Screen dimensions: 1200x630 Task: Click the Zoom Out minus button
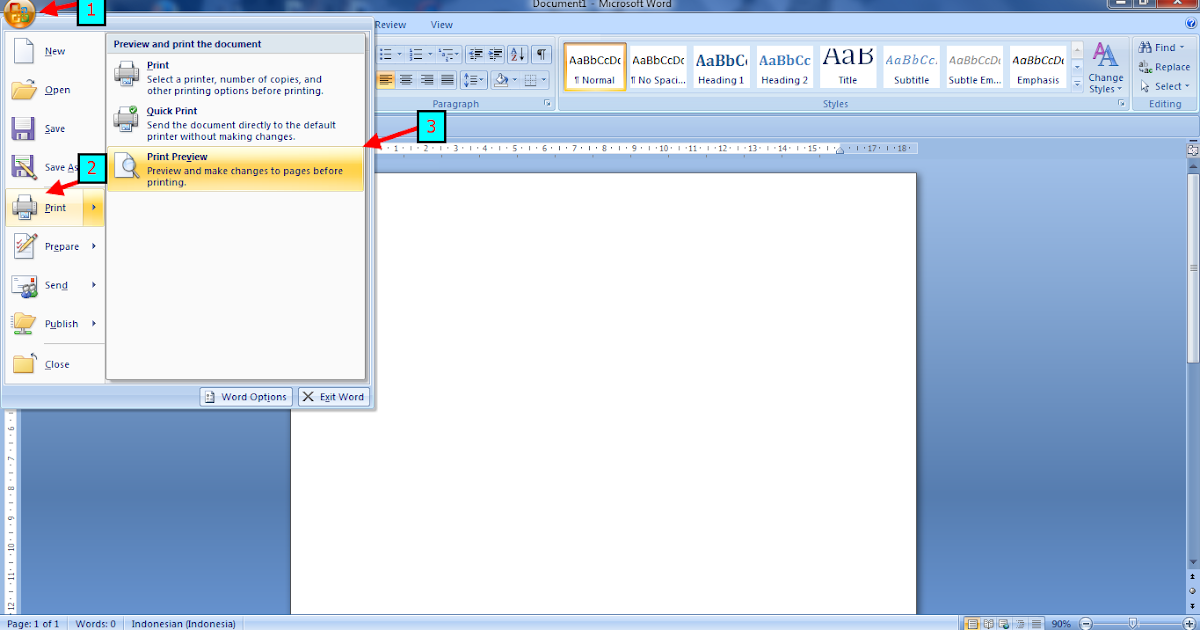(x=1086, y=623)
